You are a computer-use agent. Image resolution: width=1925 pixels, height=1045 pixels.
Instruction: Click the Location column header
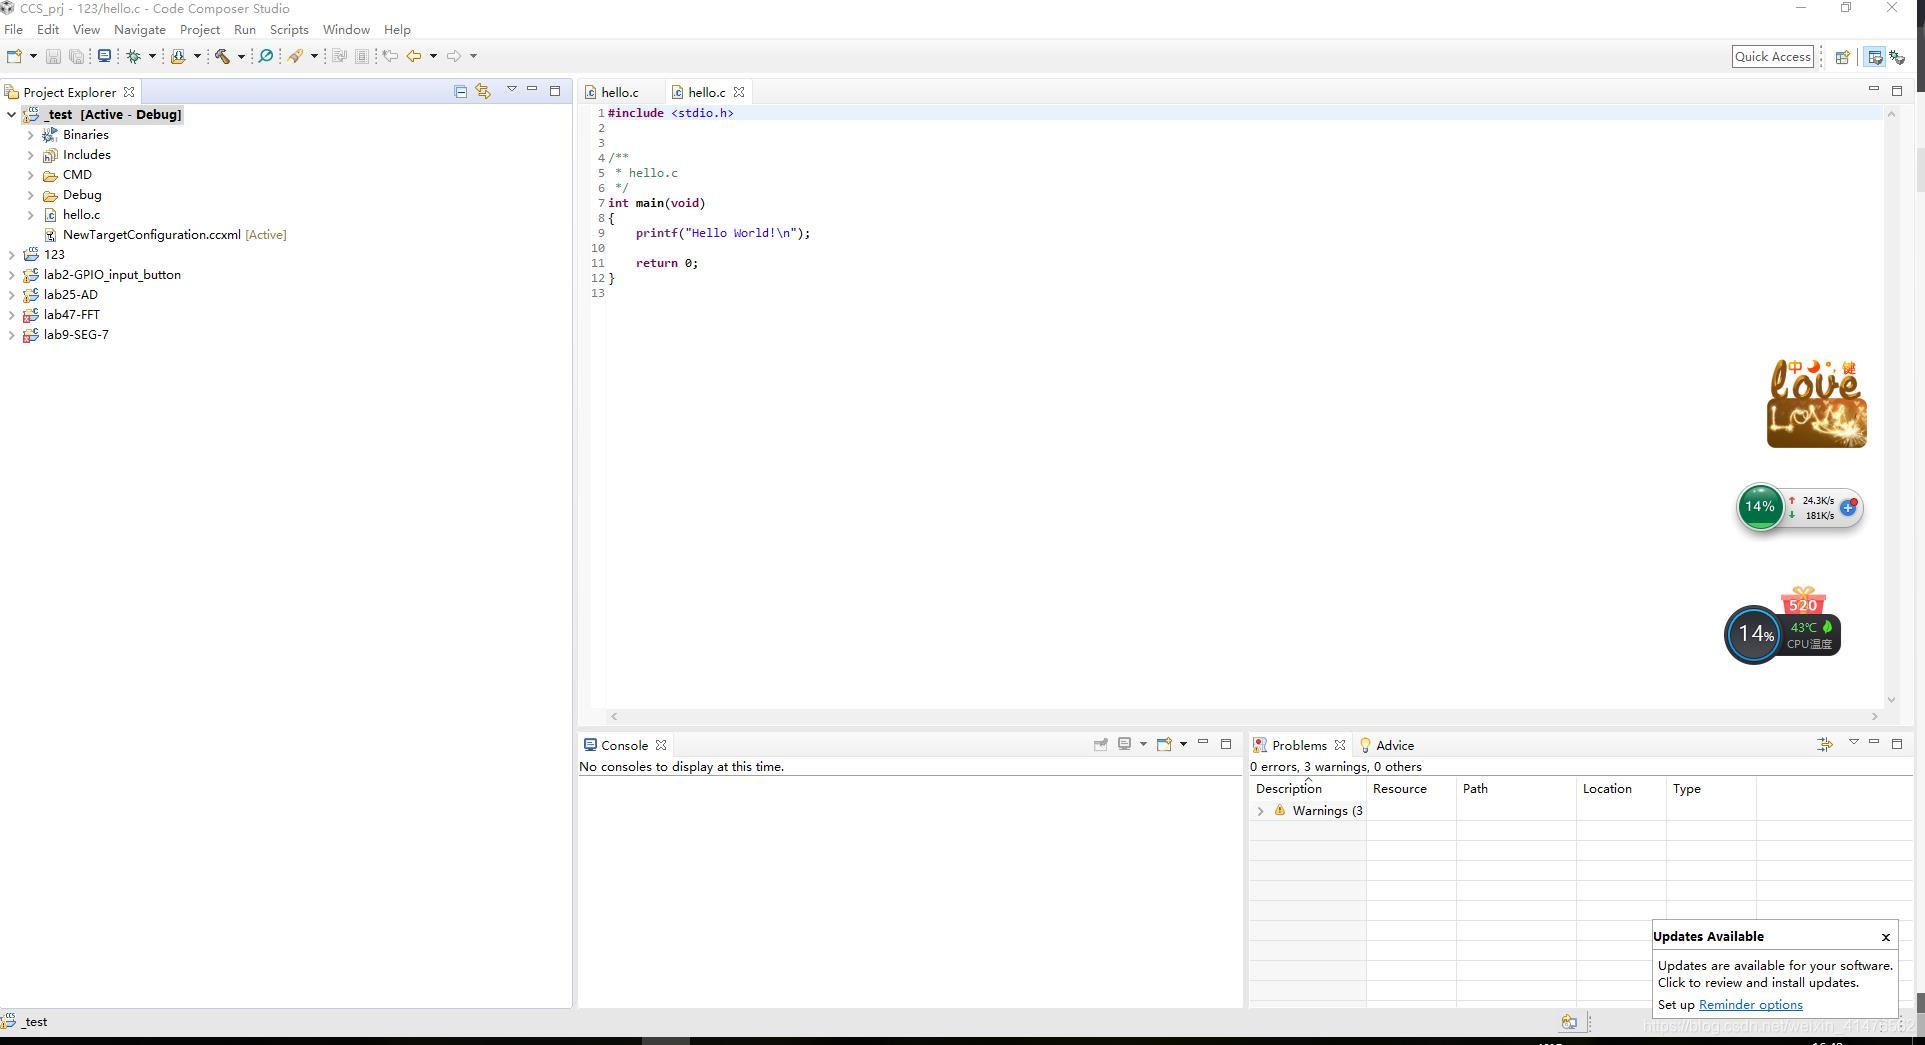(1621, 789)
